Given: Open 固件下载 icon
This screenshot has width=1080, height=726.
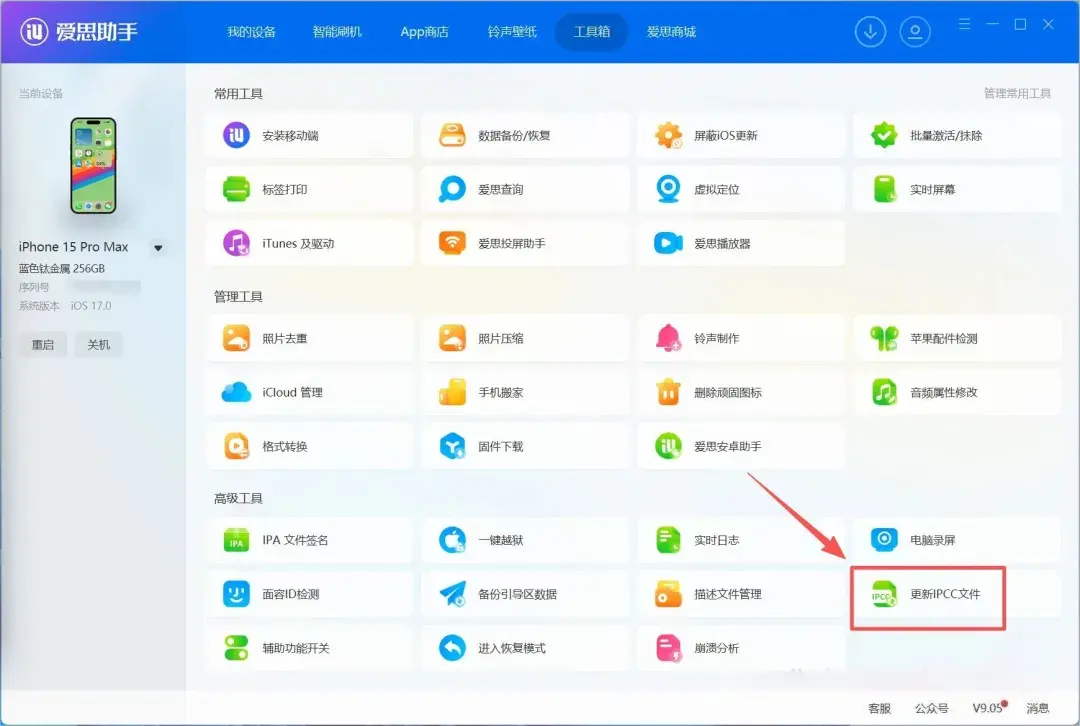Looking at the screenshot, I should (x=453, y=446).
